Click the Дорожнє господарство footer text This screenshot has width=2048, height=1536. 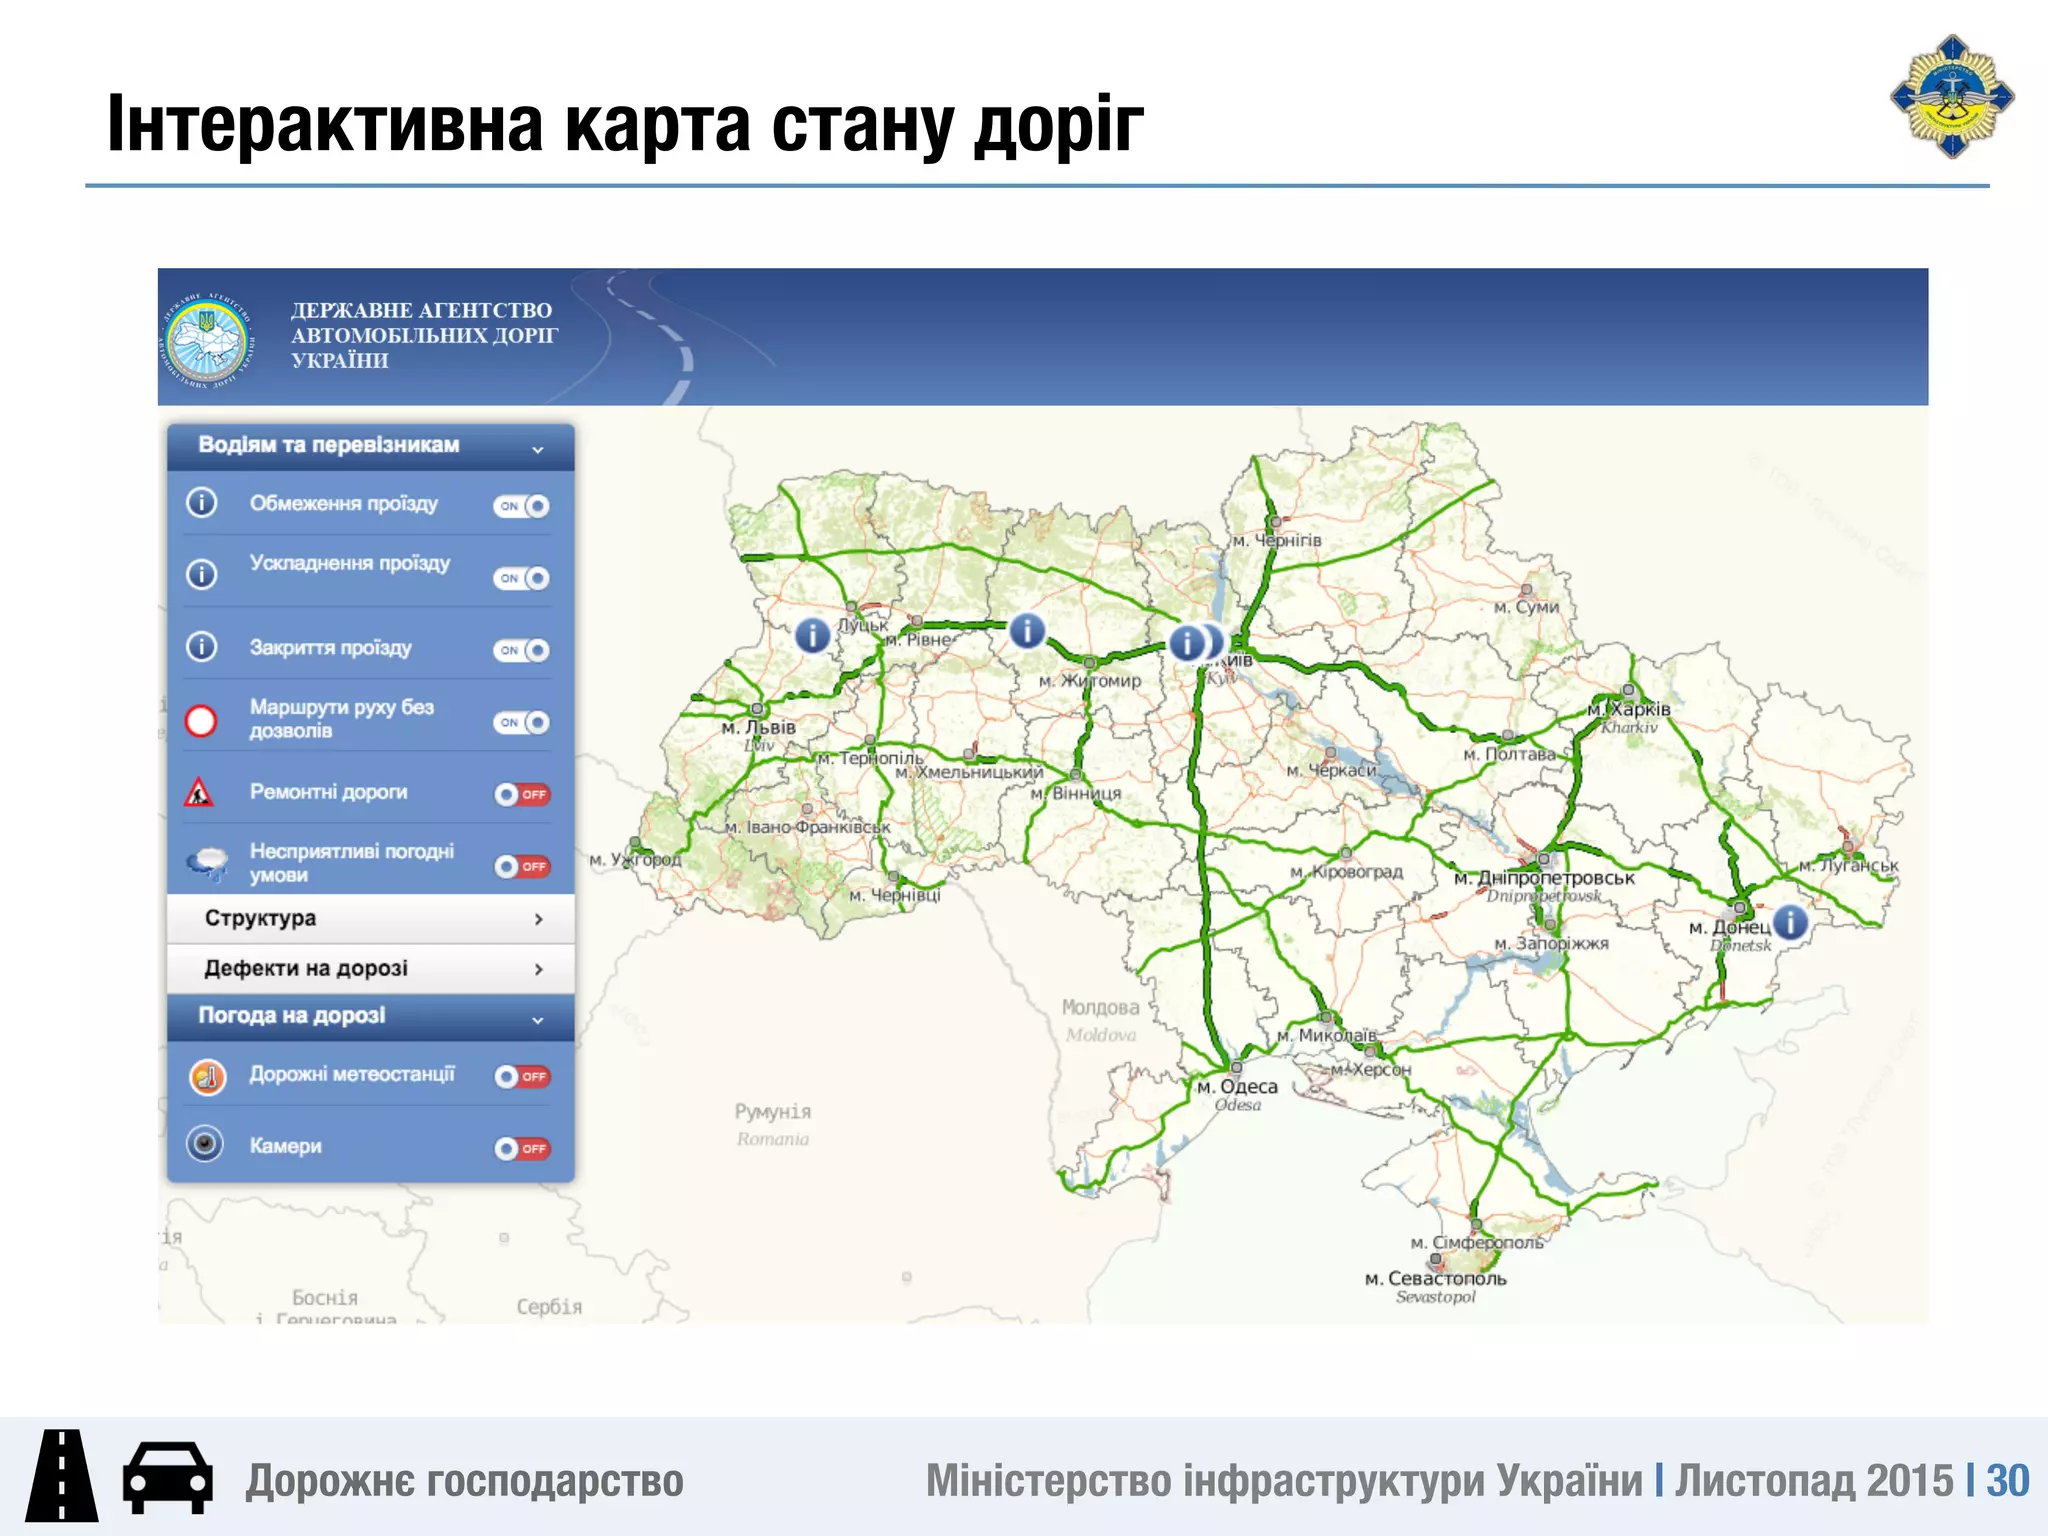pyautogui.click(x=465, y=1480)
